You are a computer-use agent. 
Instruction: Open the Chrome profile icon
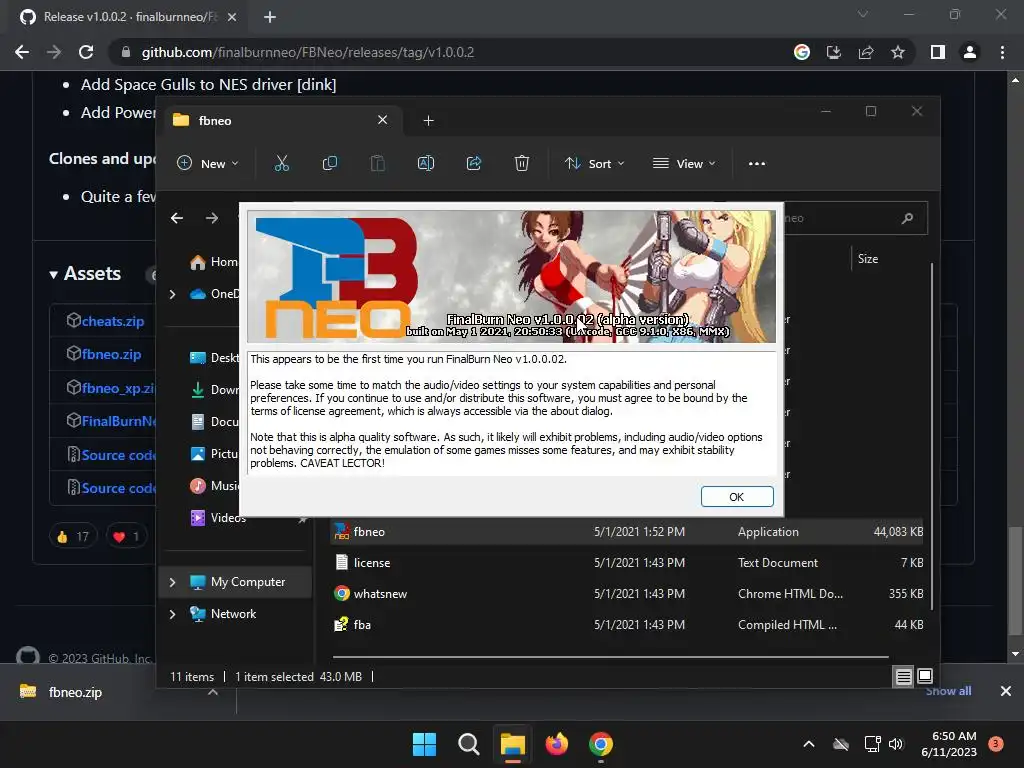(x=970, y=52)
